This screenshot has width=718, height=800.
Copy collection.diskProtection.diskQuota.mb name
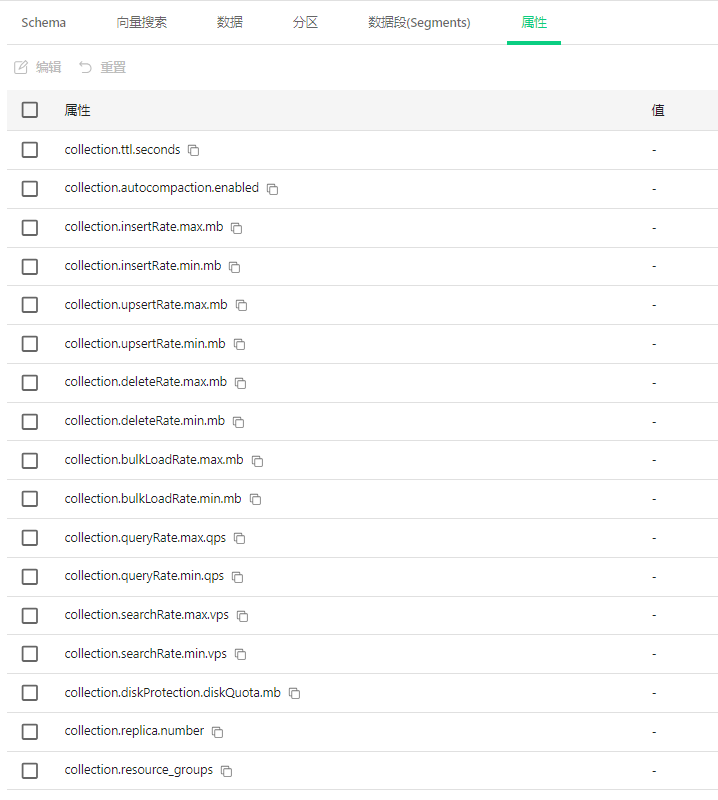[294, 693]
